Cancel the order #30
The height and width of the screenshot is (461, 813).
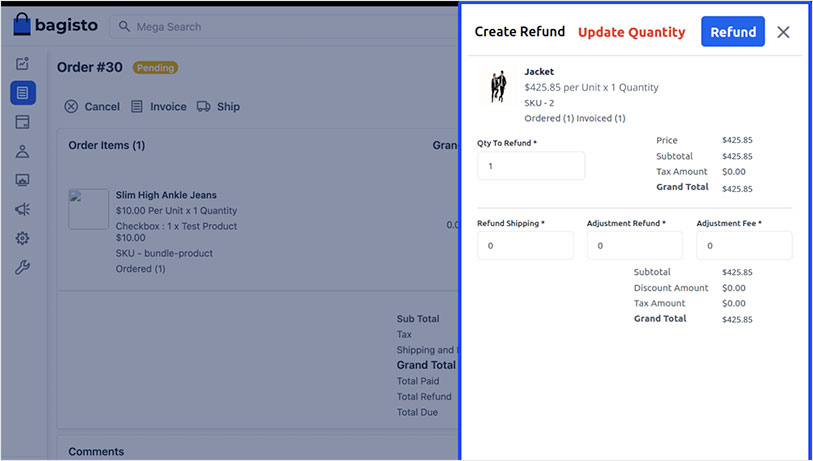click(x=92, y=107)
